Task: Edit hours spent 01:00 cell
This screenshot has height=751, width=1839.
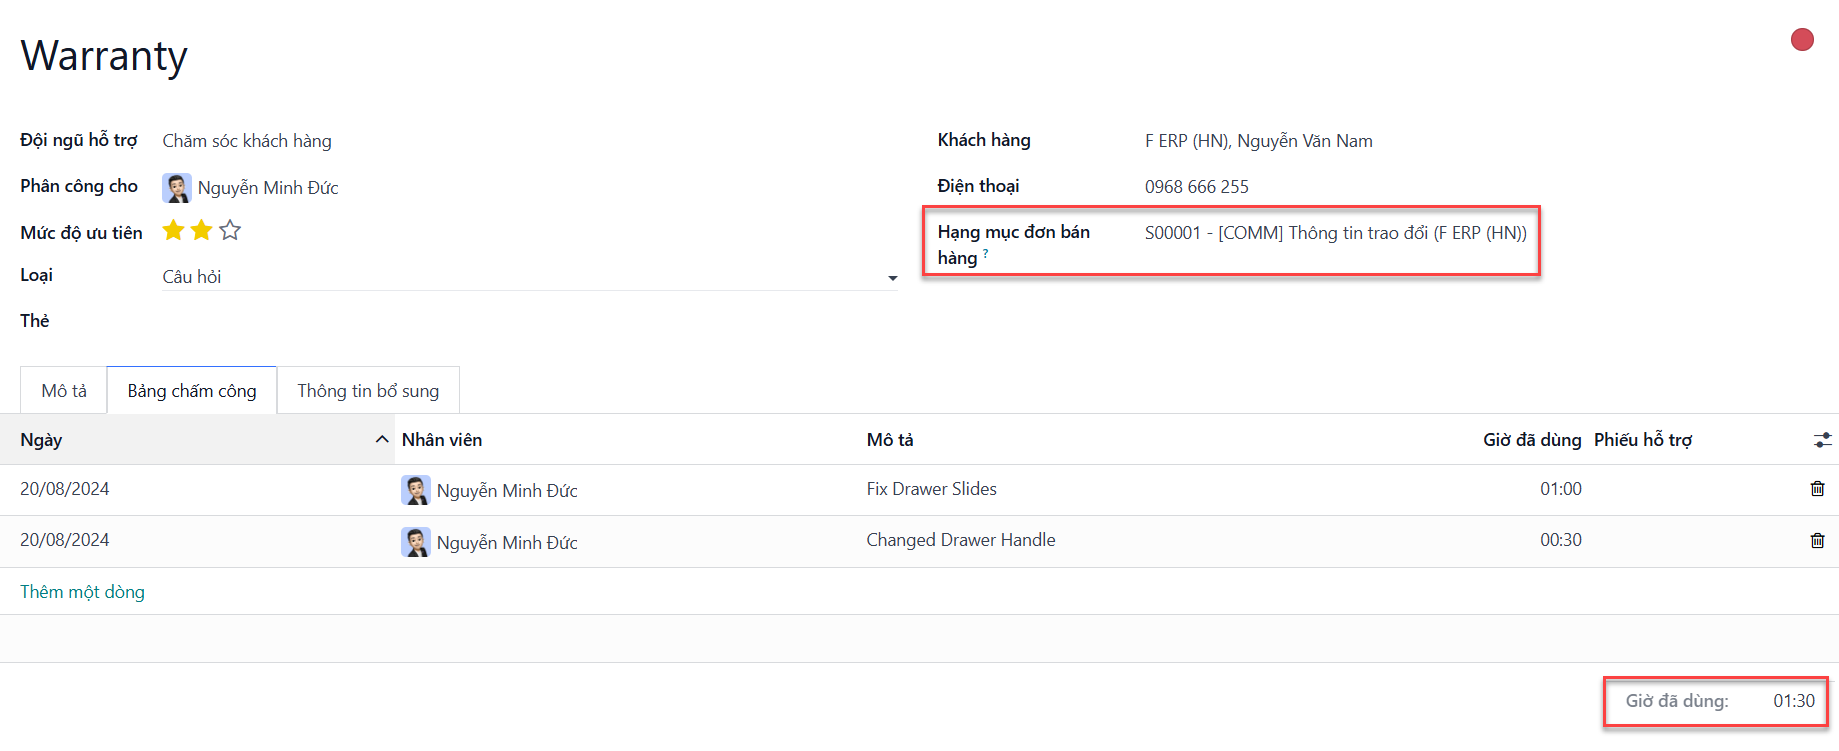Action: click(1561, 489)
